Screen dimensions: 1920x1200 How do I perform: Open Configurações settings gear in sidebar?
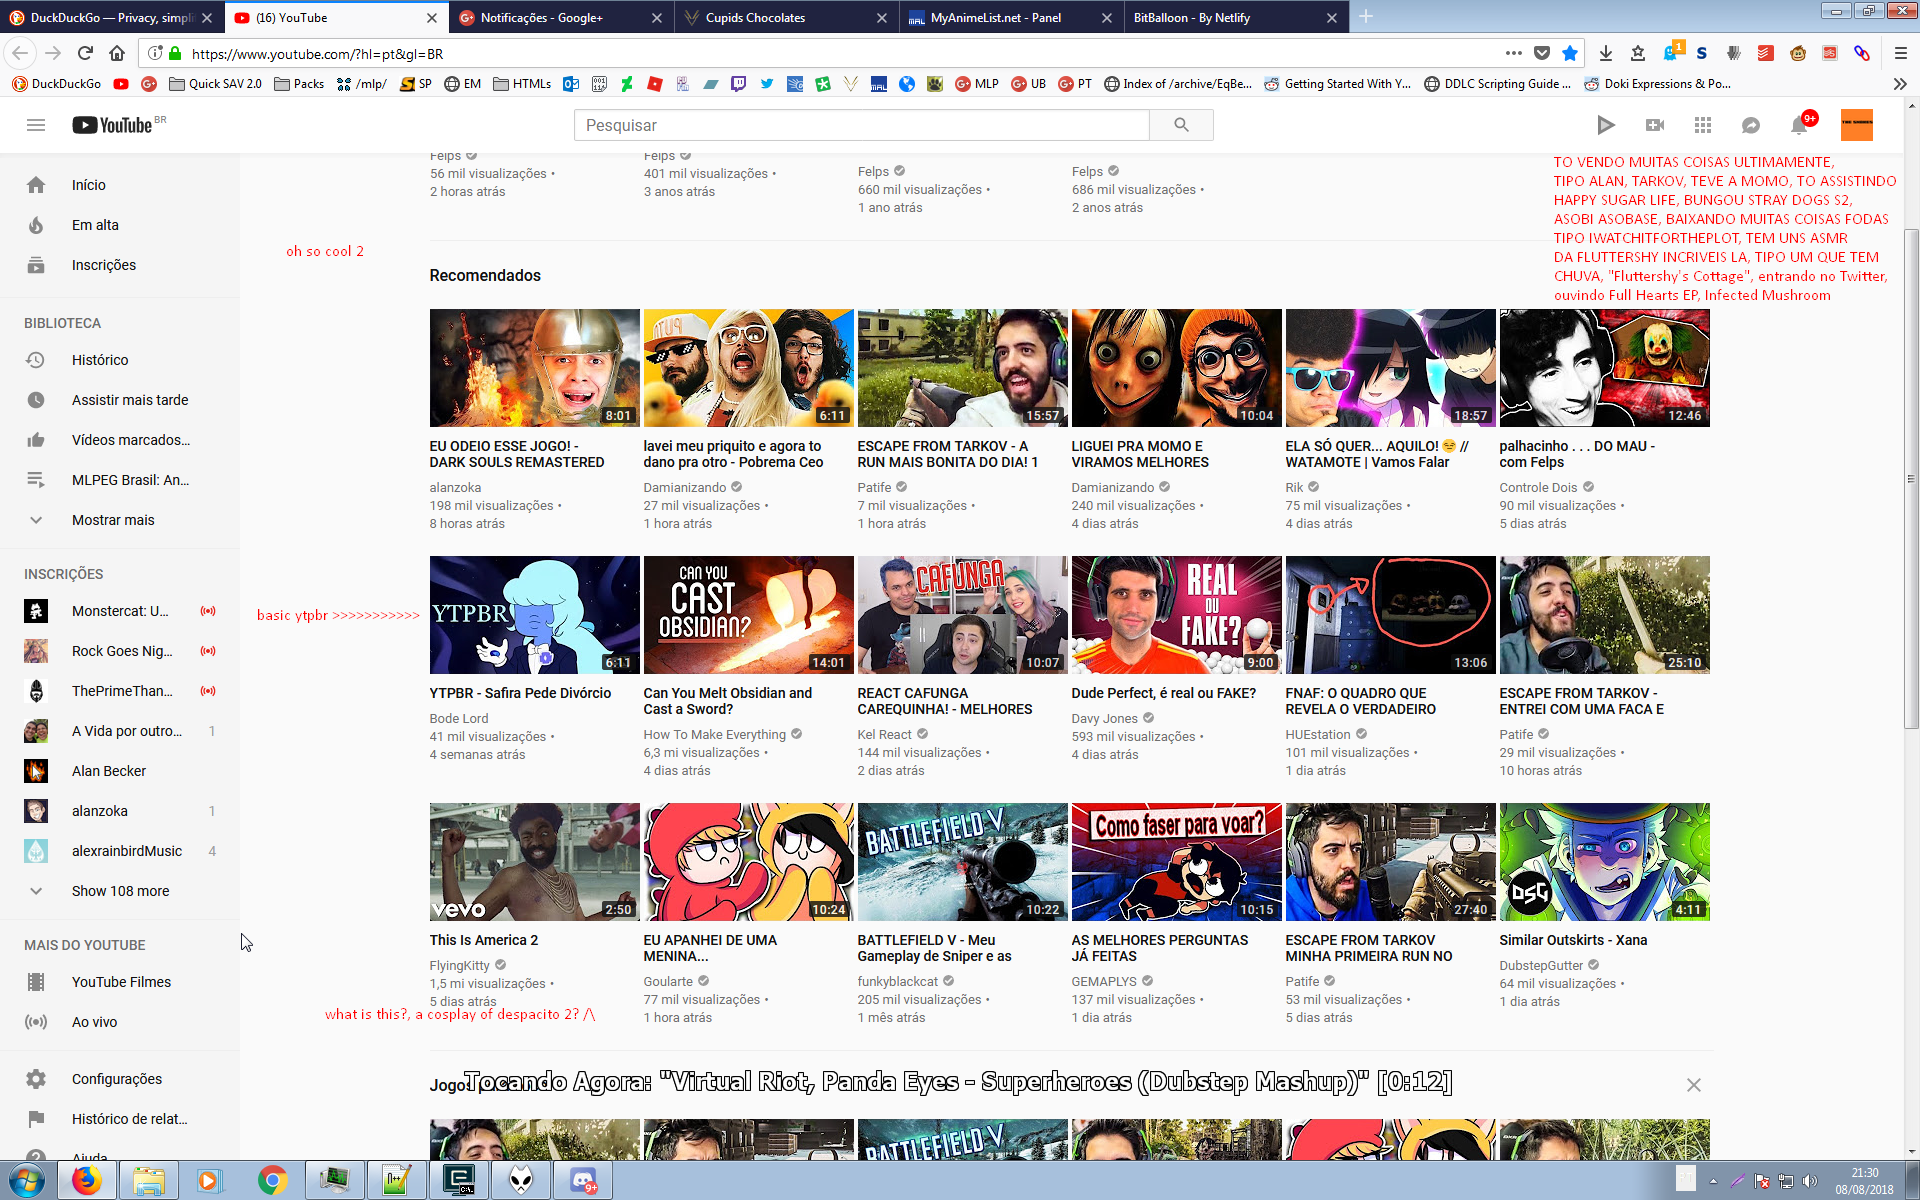116,1079
